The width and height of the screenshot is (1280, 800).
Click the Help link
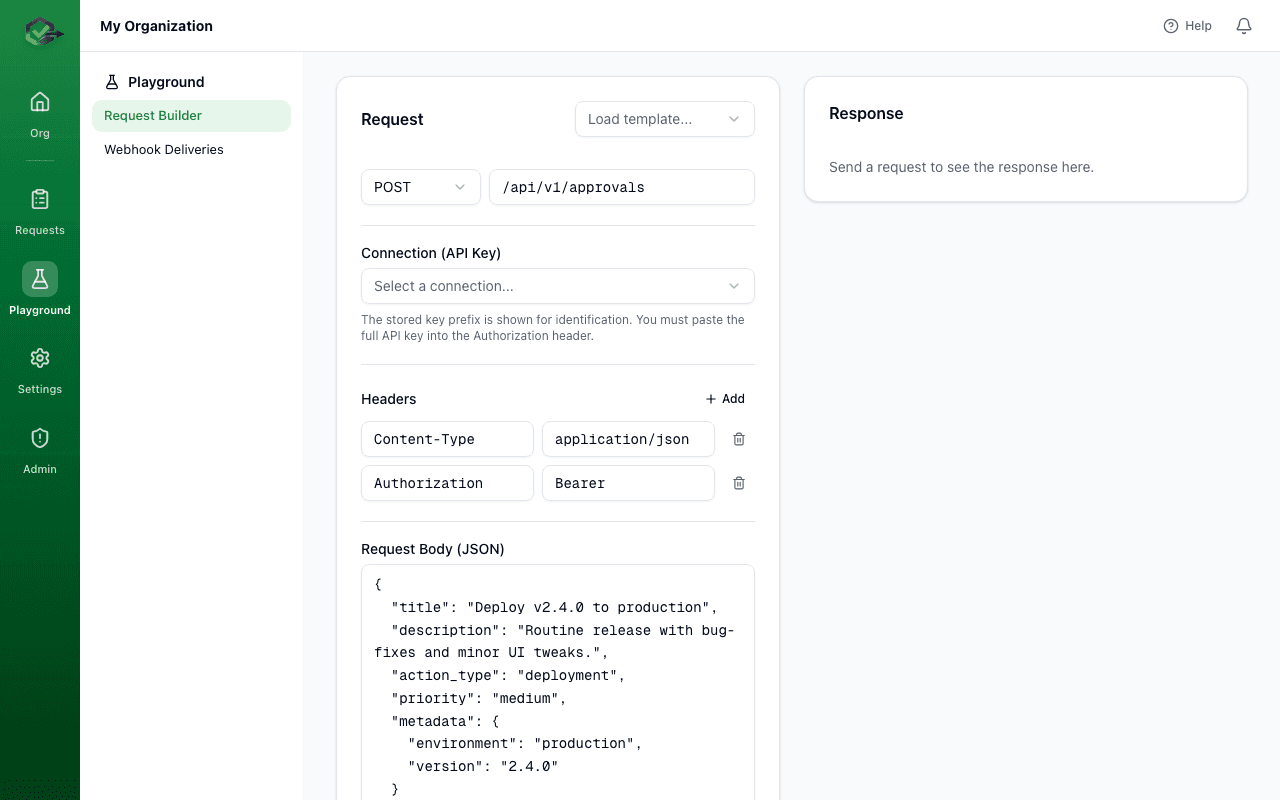point(1187,25)
